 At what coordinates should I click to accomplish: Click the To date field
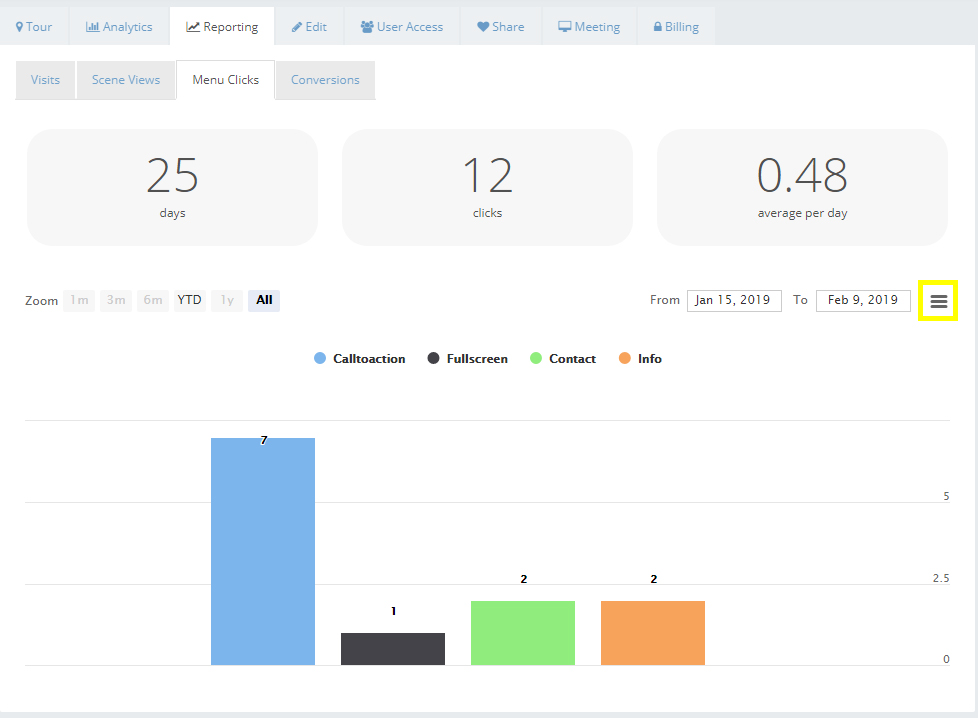coord(863,300)
